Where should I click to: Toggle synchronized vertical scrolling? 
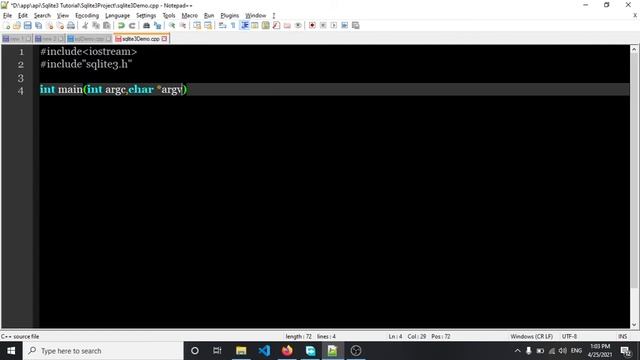pos(197,25)
